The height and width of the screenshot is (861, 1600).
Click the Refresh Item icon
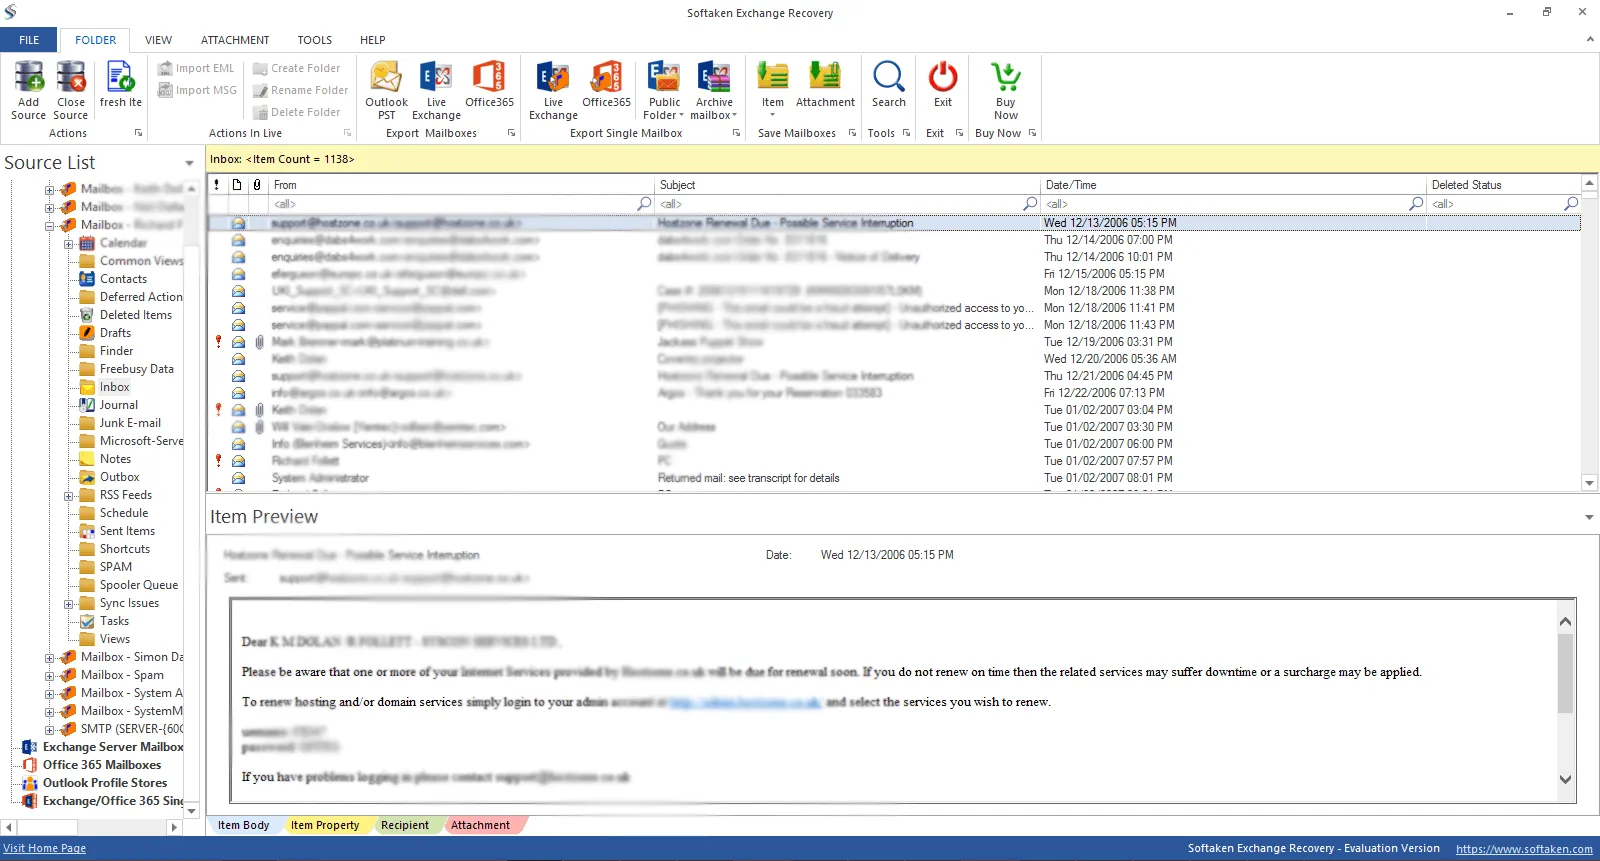(120, 77)
